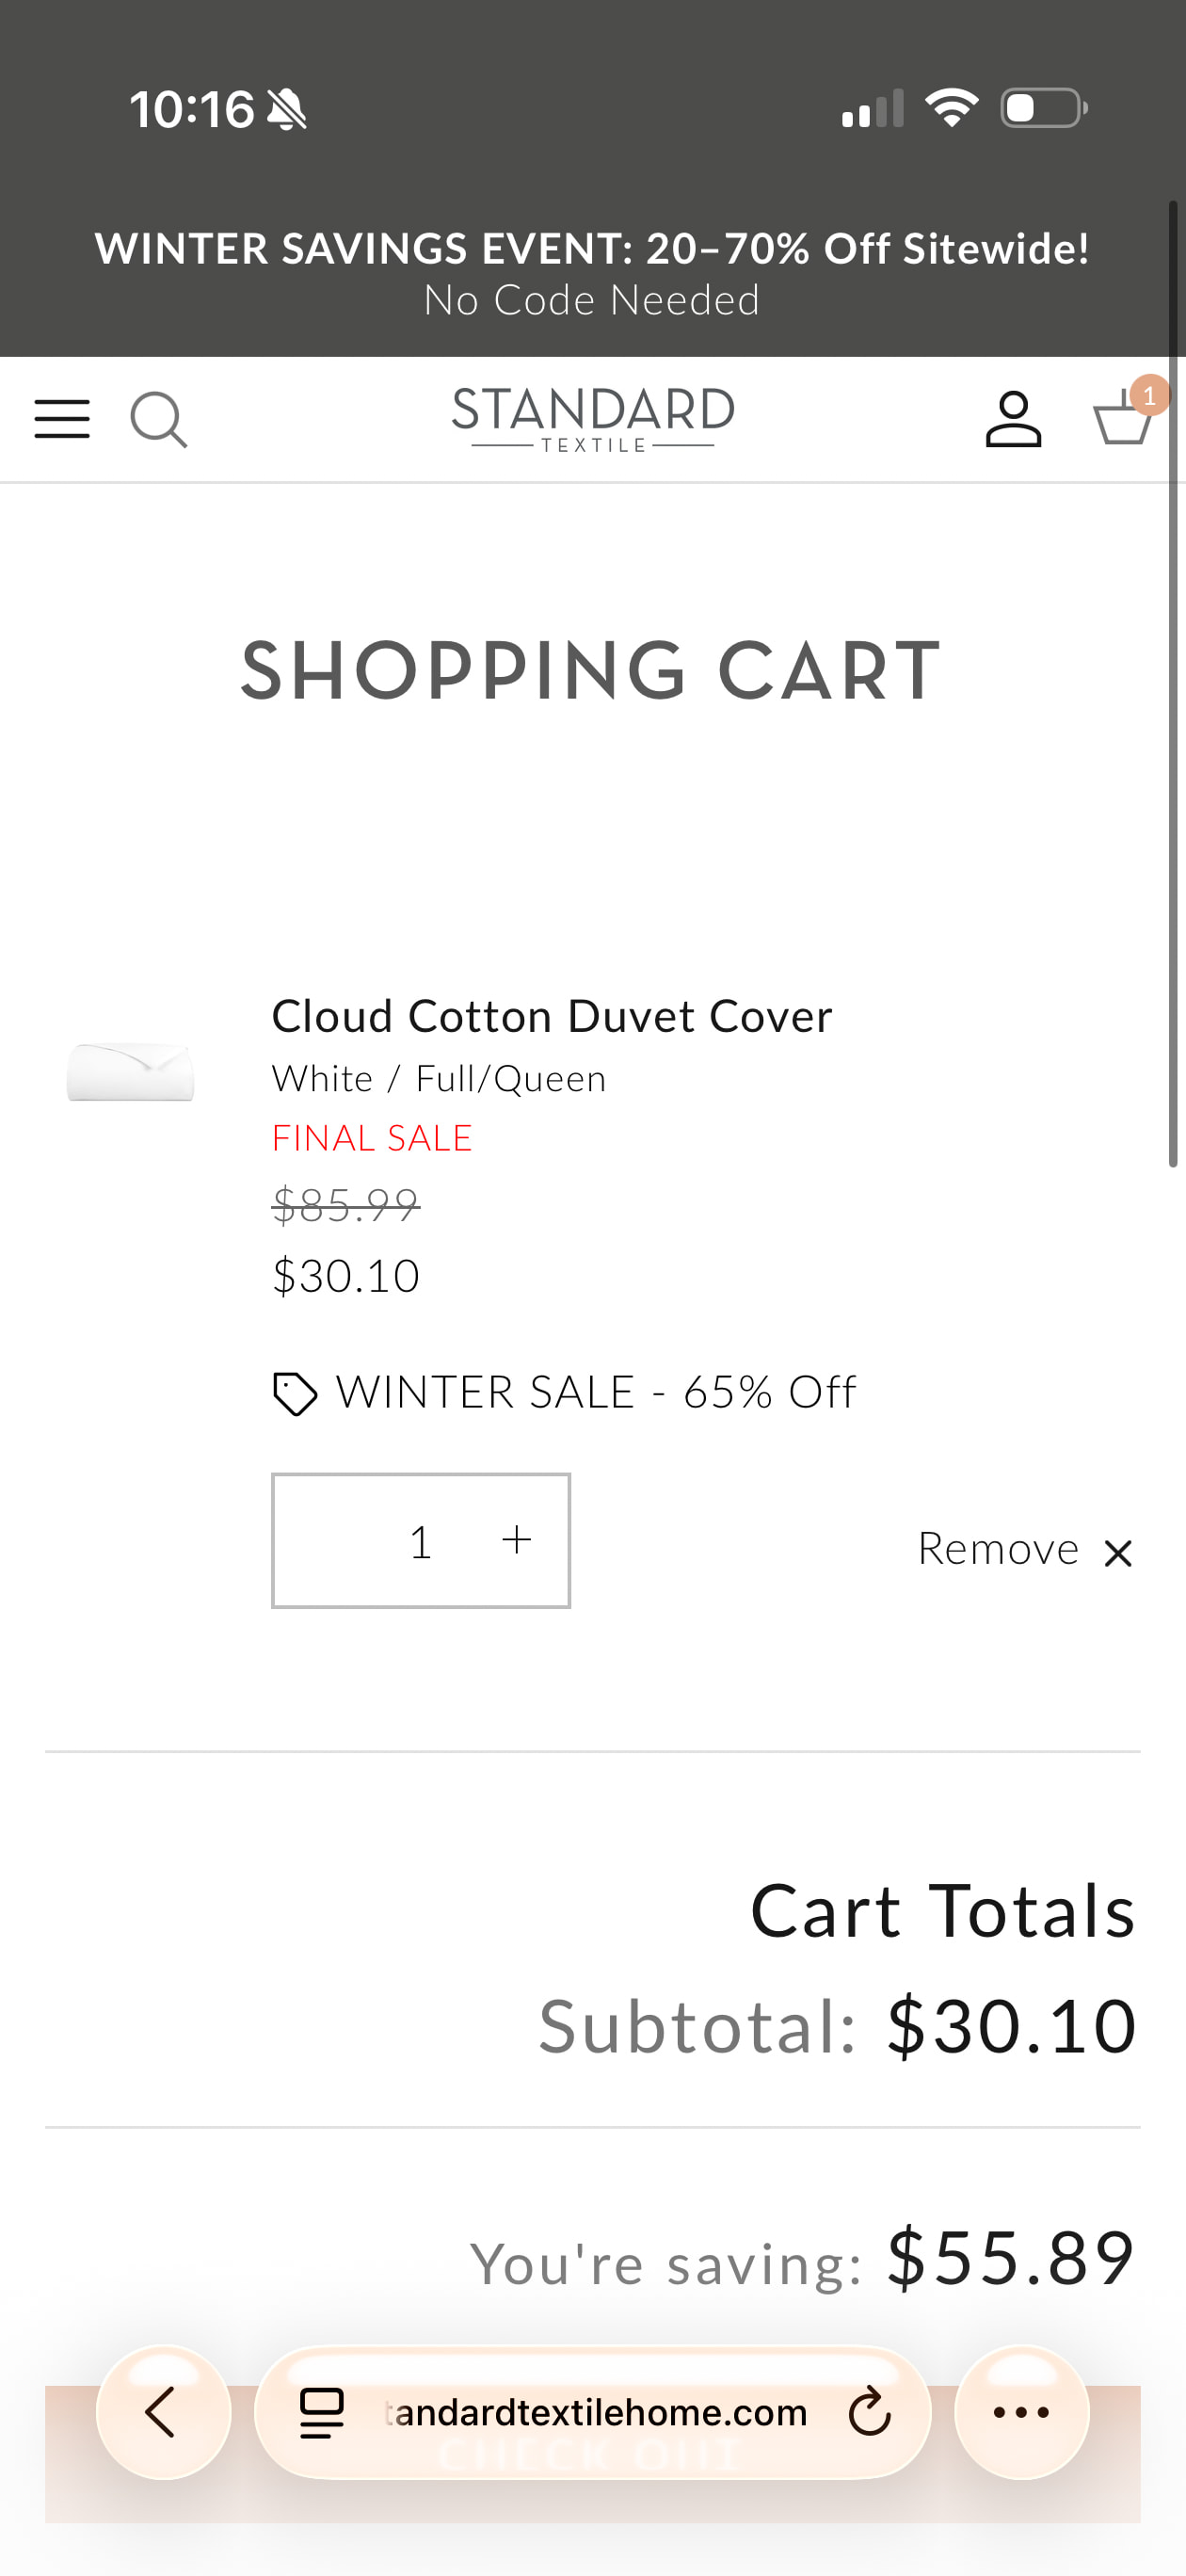Image resolution: width=1186 pixels, height=2576 pixels.
Task: Tap the Safari back arrow
Action: coord(163,2412)
